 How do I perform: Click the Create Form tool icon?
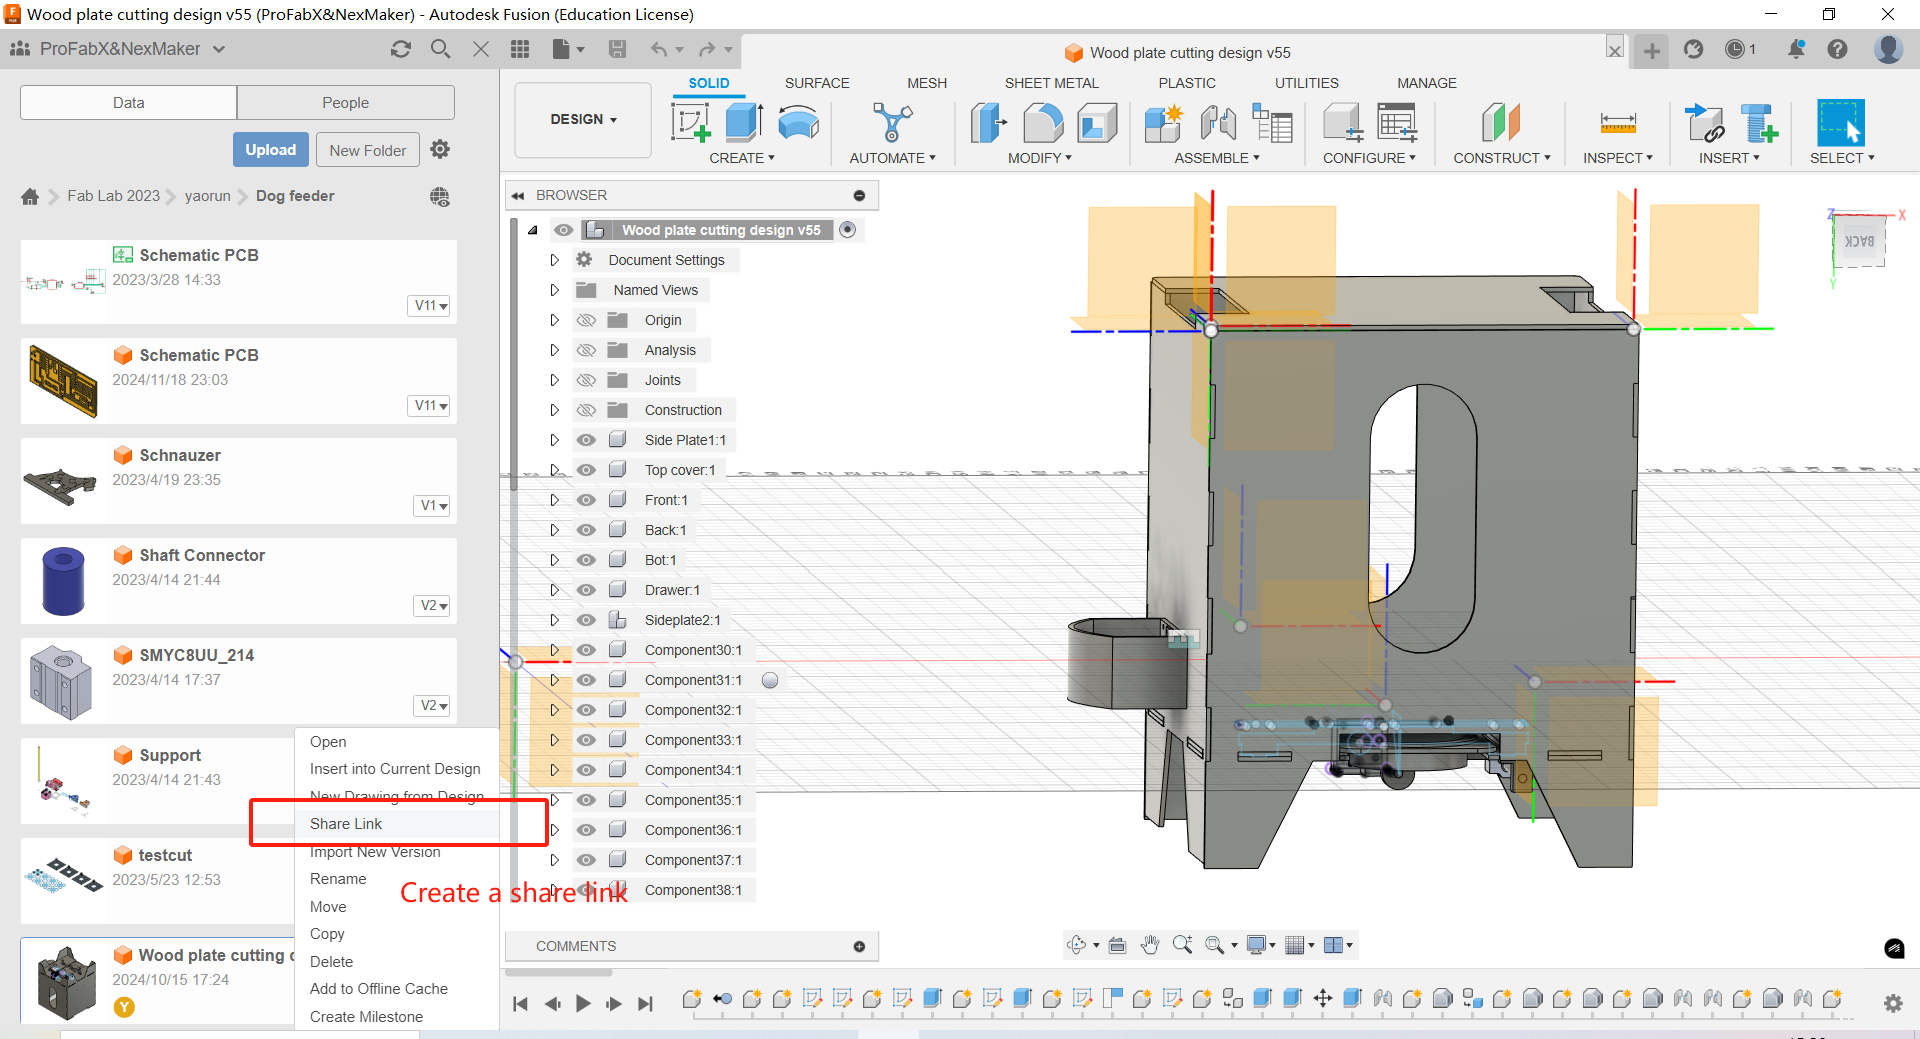tap(798, 123)
